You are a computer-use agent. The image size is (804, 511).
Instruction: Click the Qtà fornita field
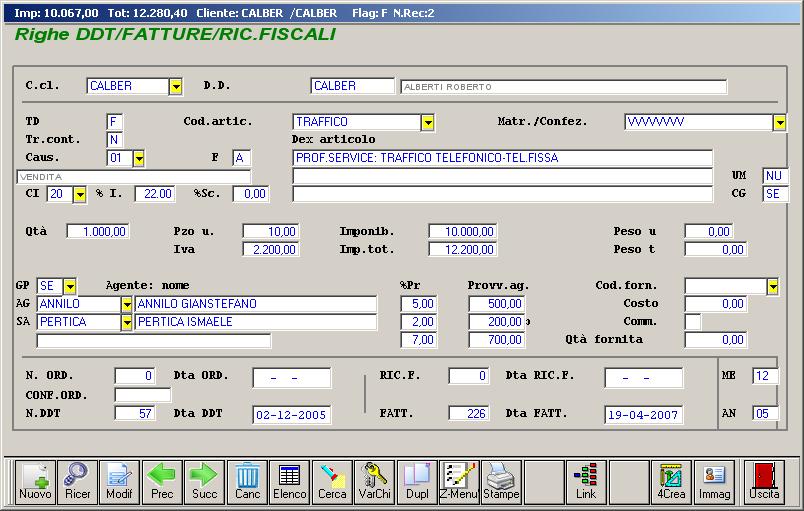pos(716,340)
